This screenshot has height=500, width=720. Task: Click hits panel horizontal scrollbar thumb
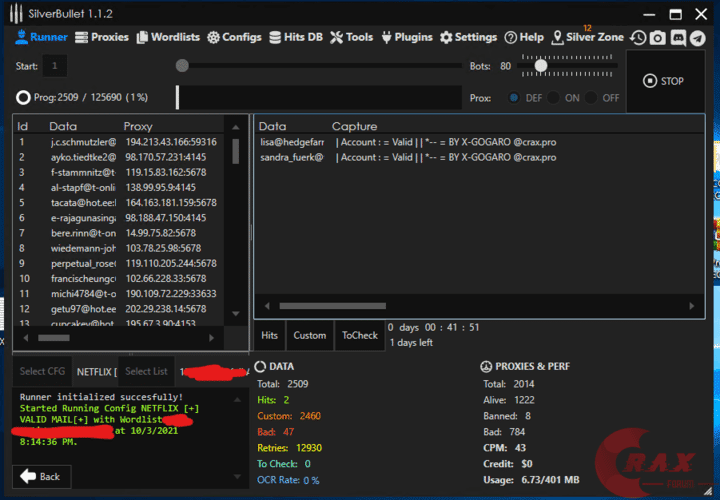point(332,306)
